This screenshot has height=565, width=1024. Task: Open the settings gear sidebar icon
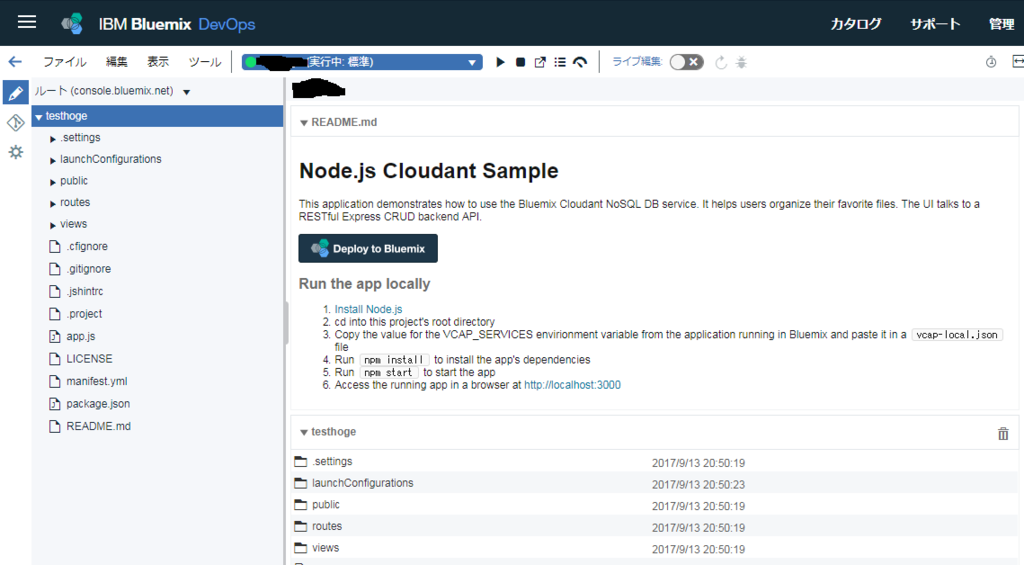click(x=16, y=152)
